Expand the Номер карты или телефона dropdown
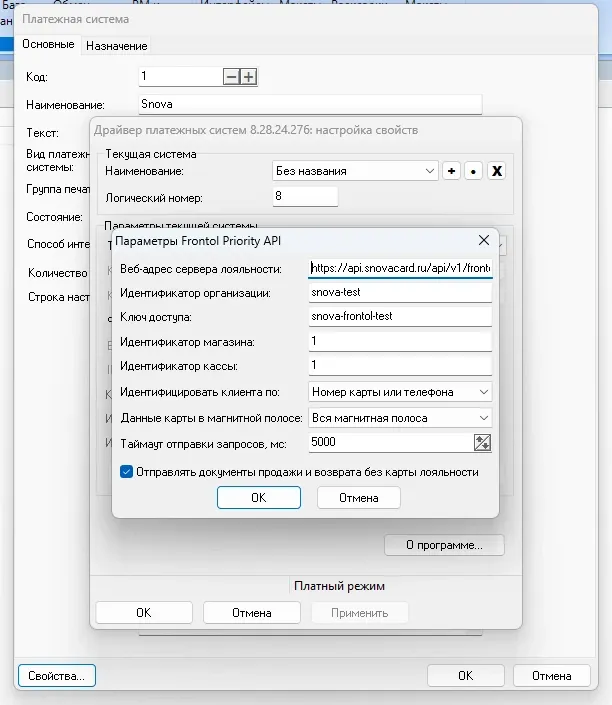 pyautogui.click(x=400, y=392)
